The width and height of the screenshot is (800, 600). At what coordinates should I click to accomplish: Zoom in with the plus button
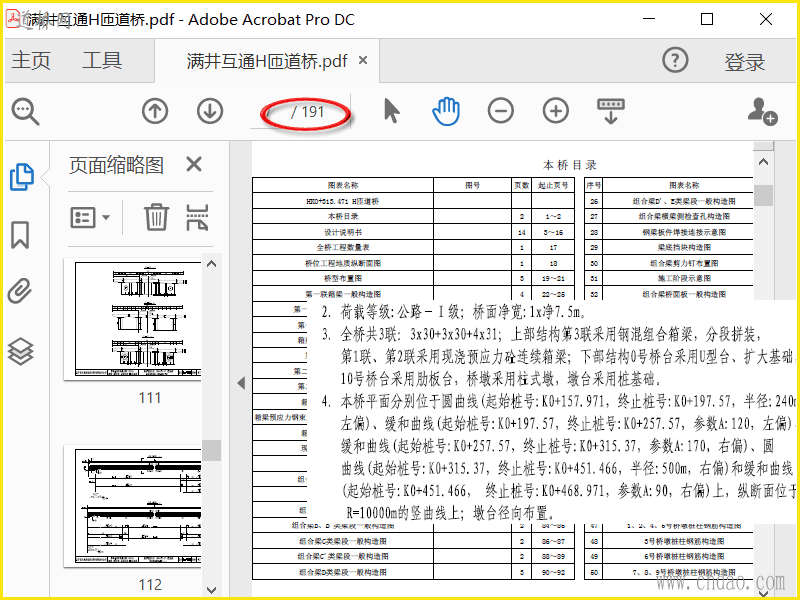pos(556,111)
